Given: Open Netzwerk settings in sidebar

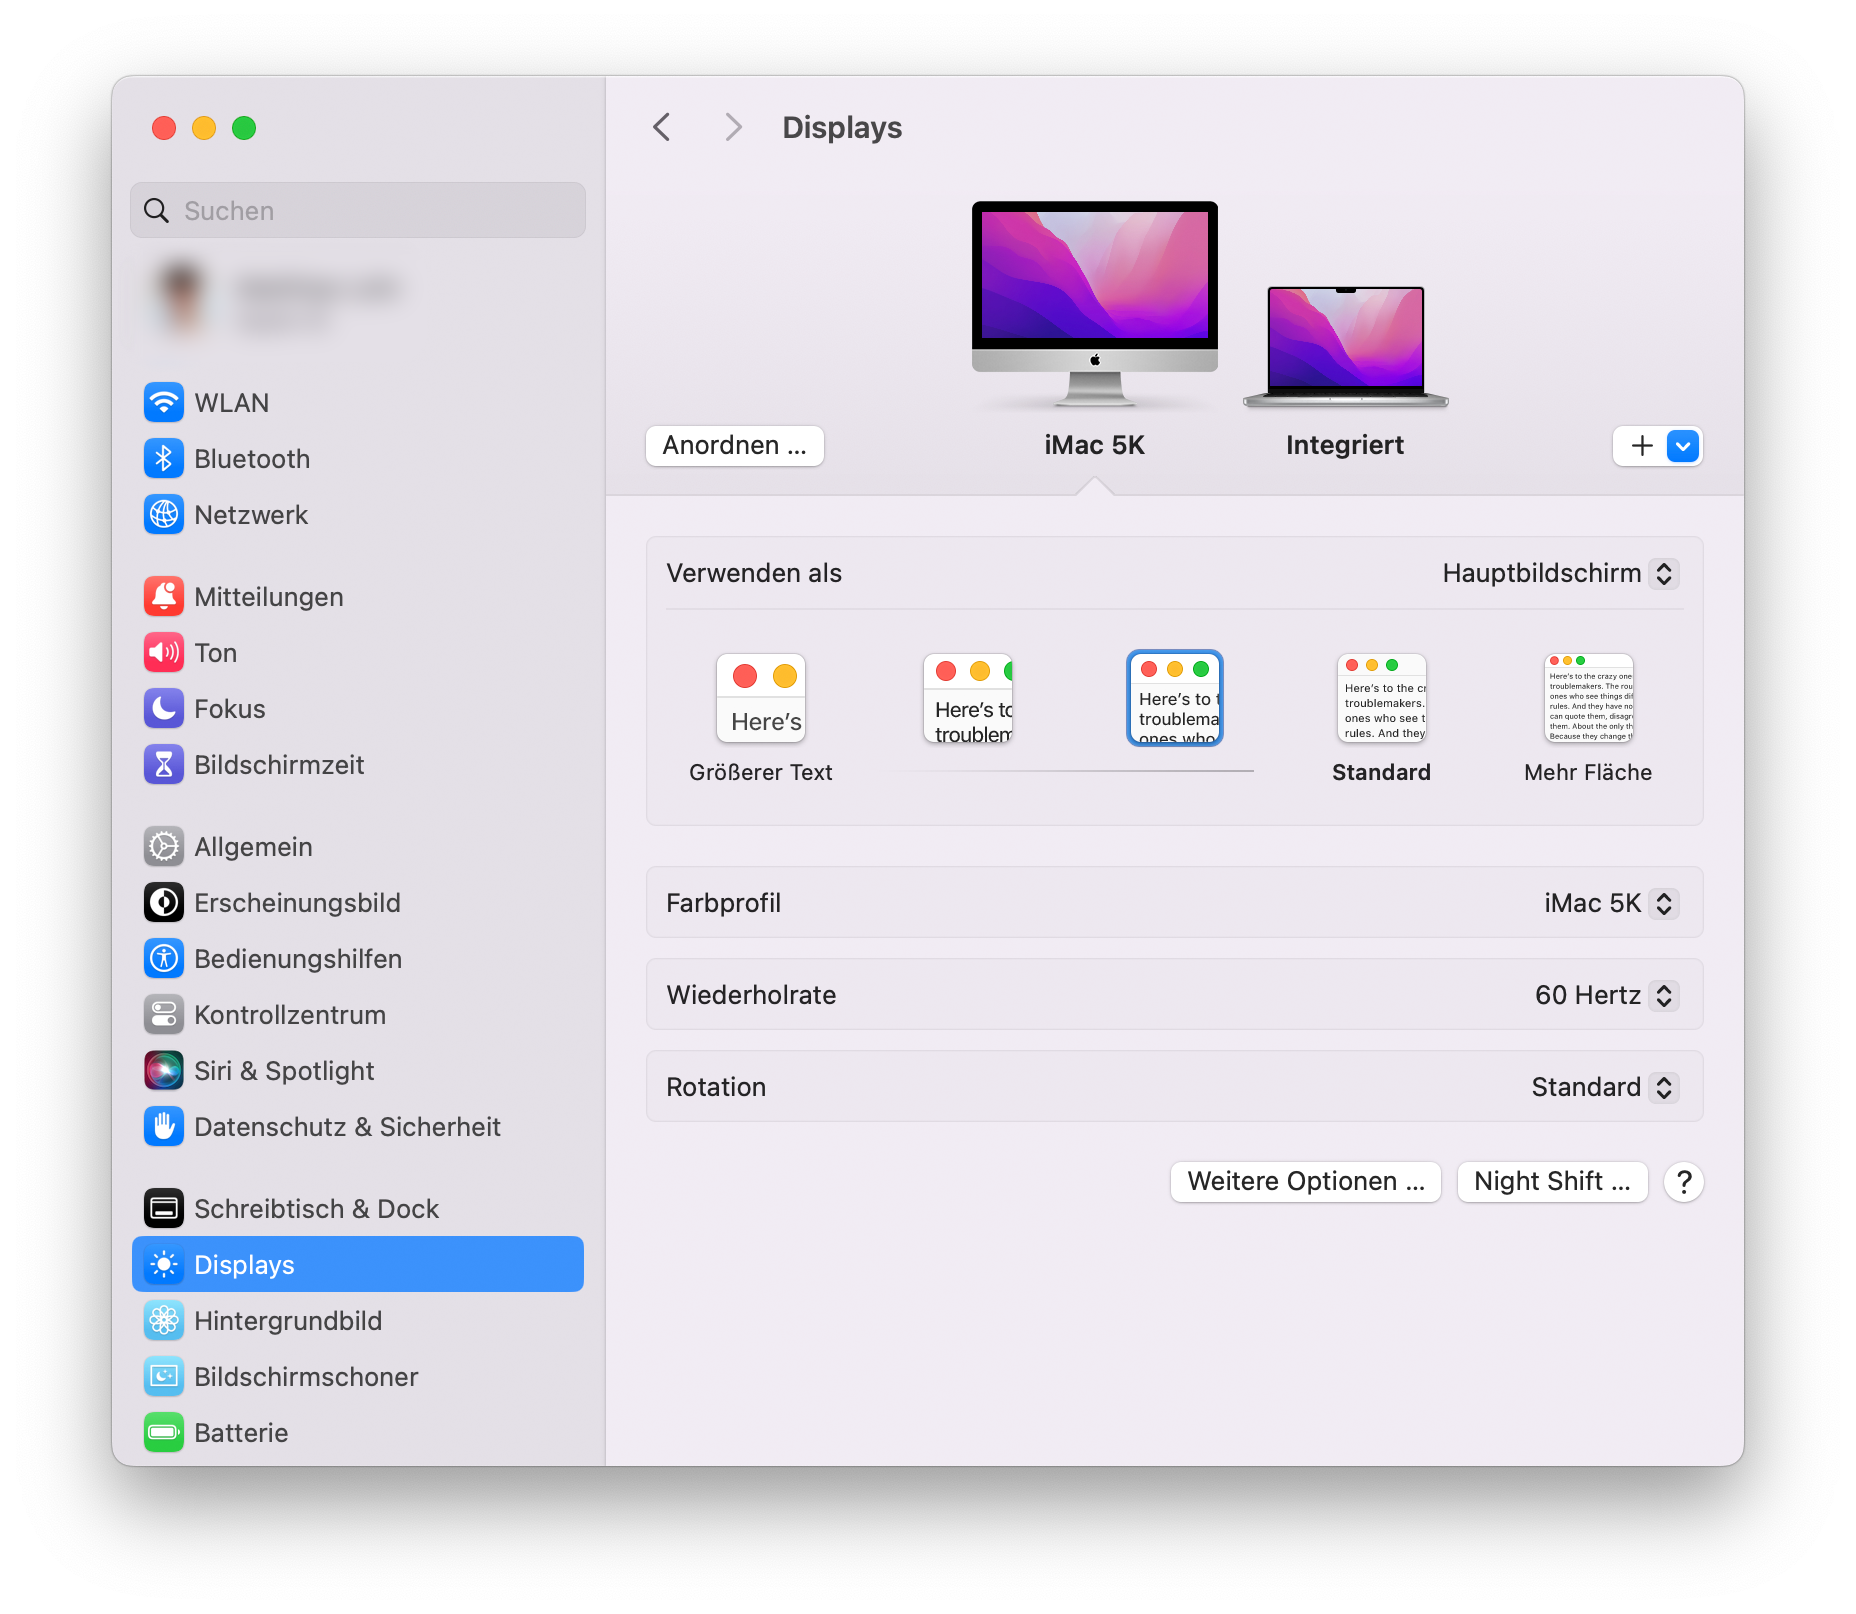Looking at the screenshot, I should pos(357,515).
